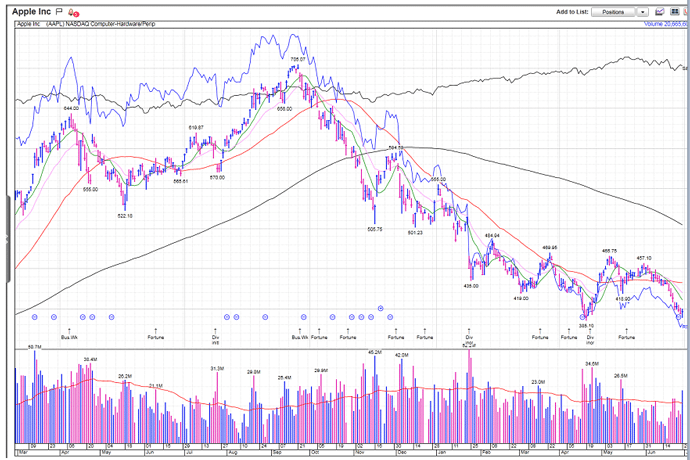
Task: Open the Fortune news marker in June 2012
Action: coord(156,334)
